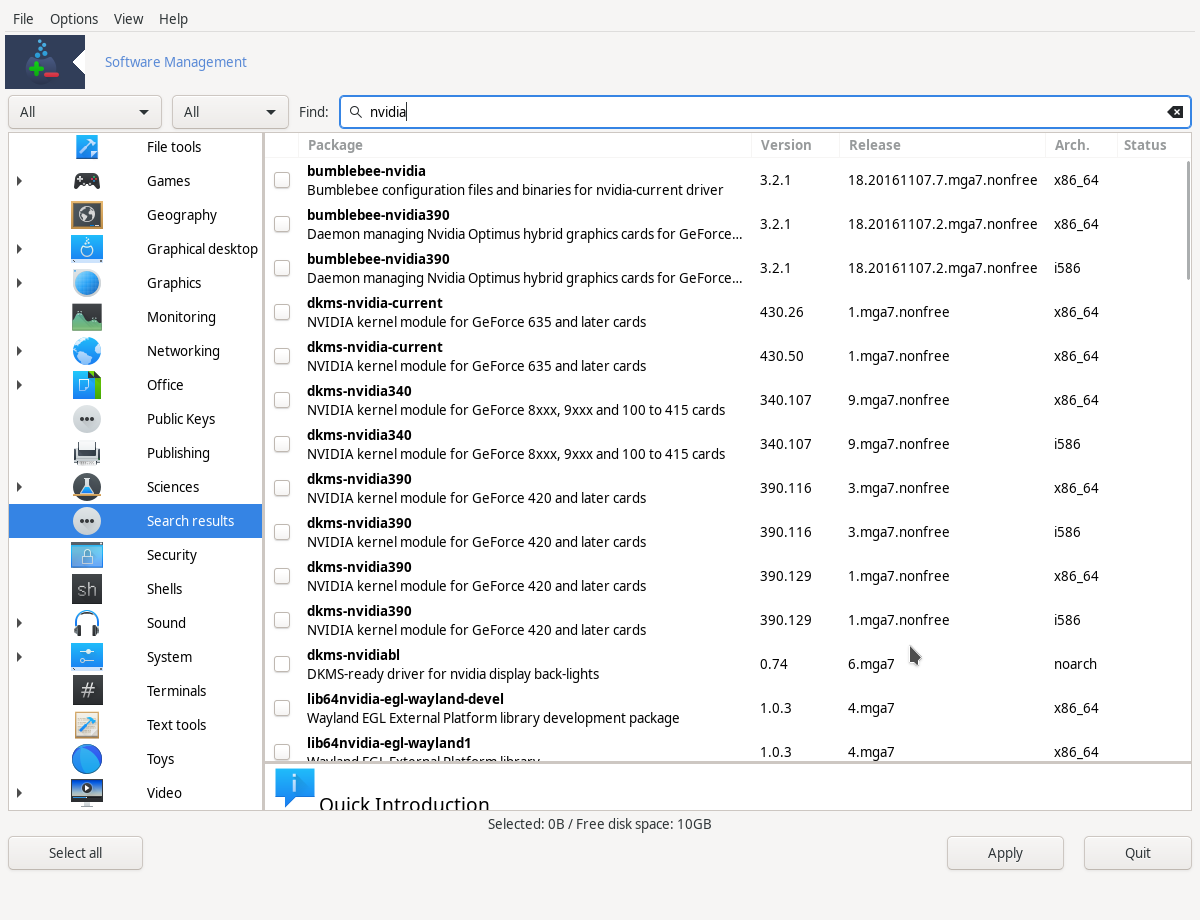Check dkms-nvidia-current 430.26 checkbox

(282, 312)
